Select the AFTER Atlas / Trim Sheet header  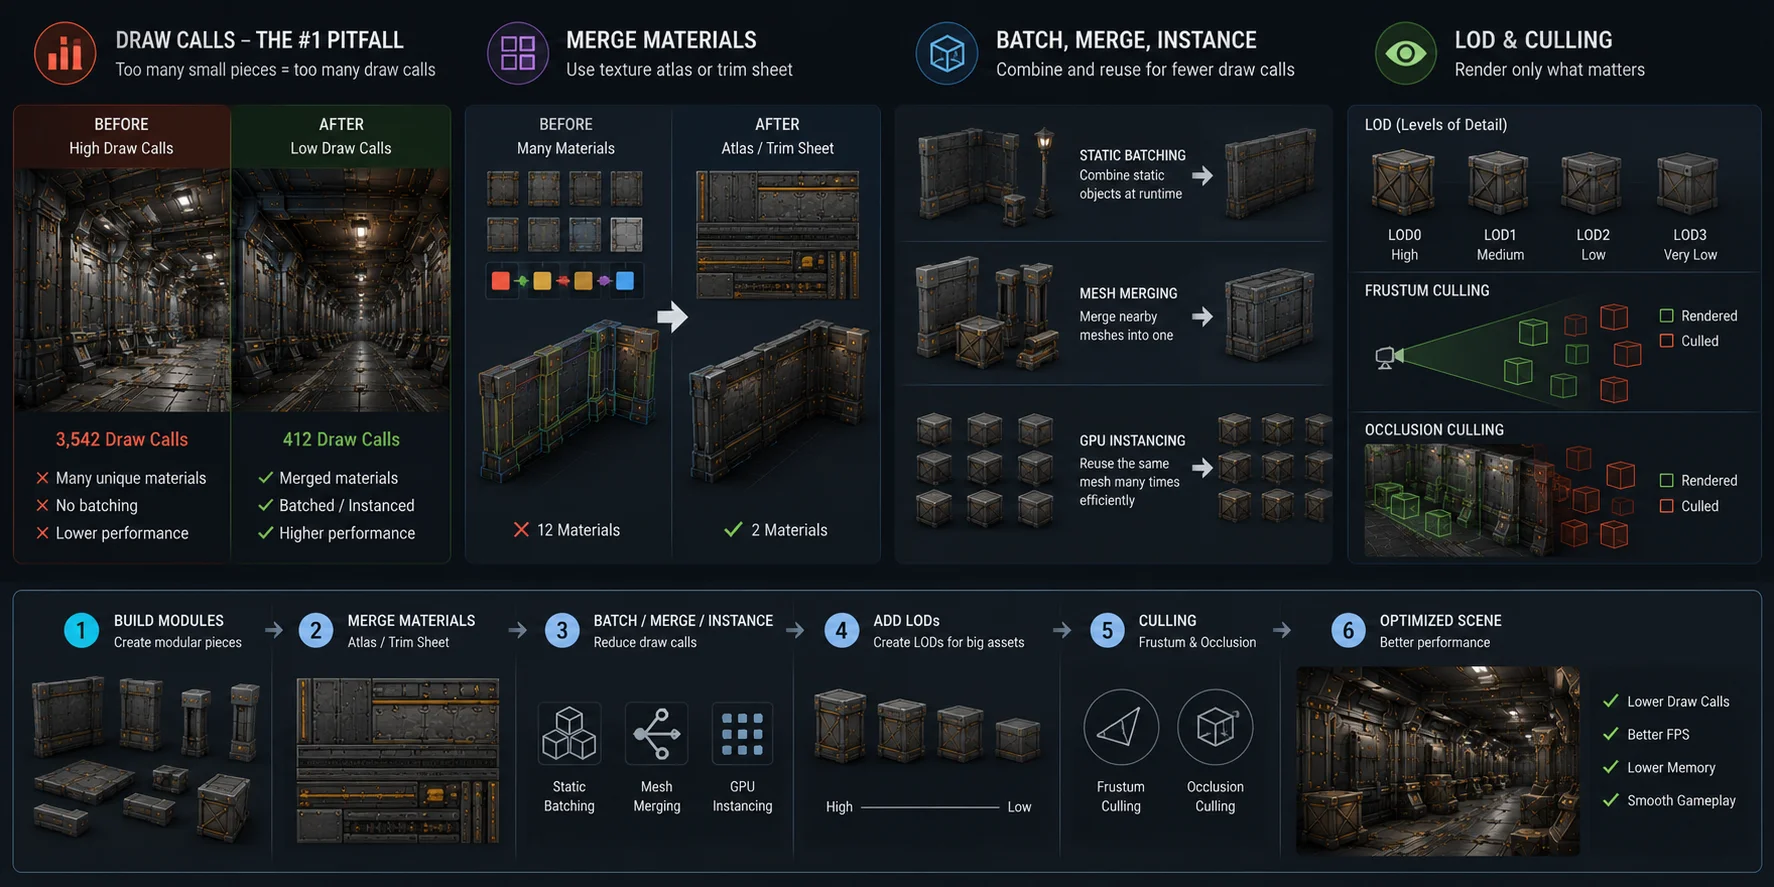[x=777, y=136]
